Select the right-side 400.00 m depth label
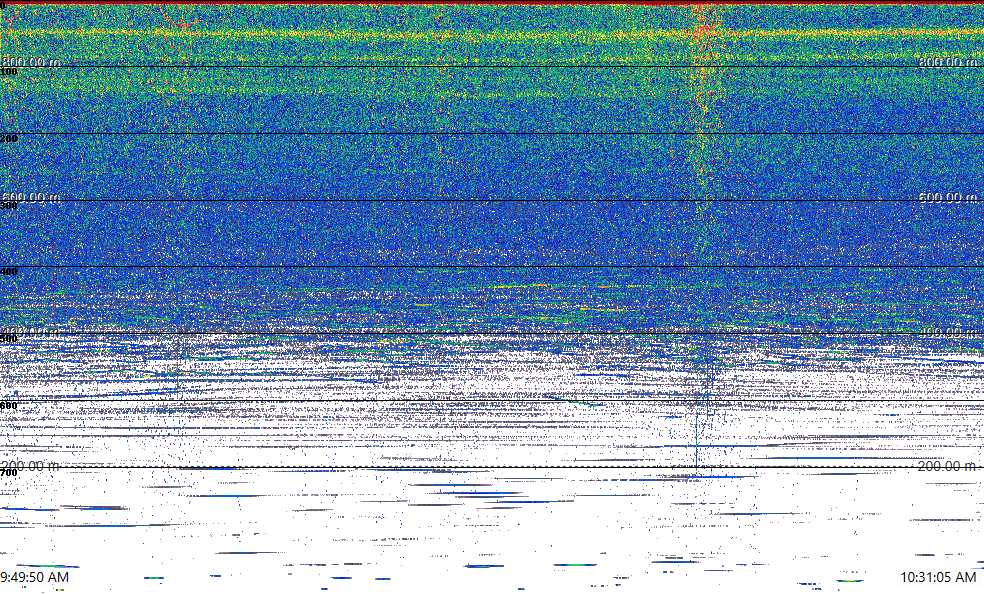 (x=948, y=332)
